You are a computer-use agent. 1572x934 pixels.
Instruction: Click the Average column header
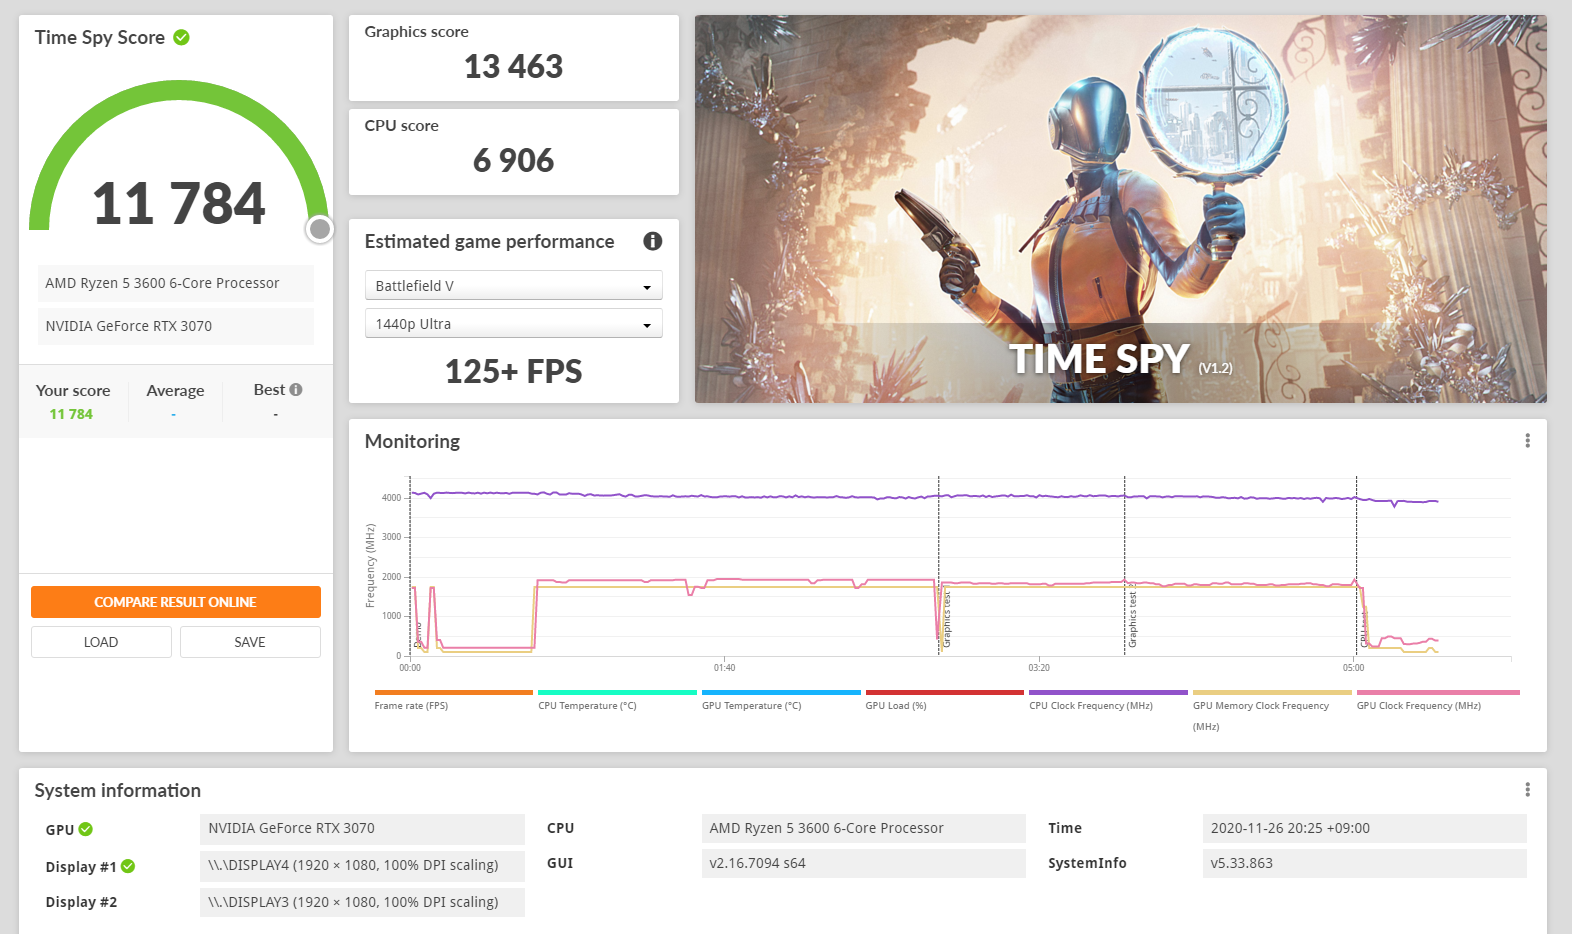175,391
